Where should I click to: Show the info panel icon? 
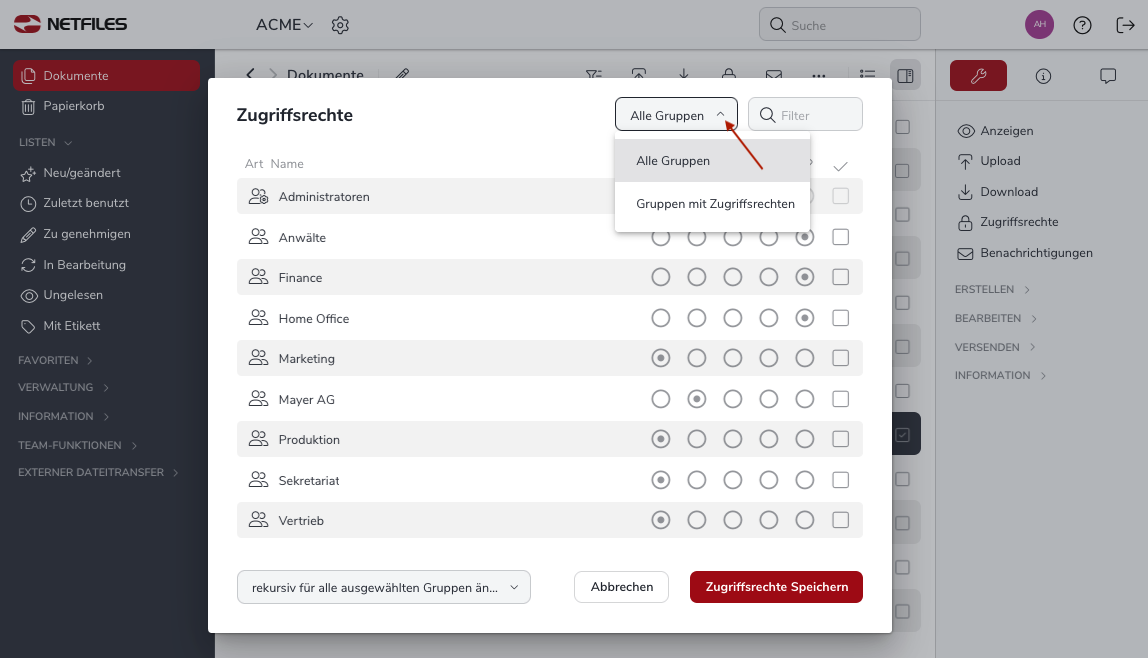tap(1043, 76)
